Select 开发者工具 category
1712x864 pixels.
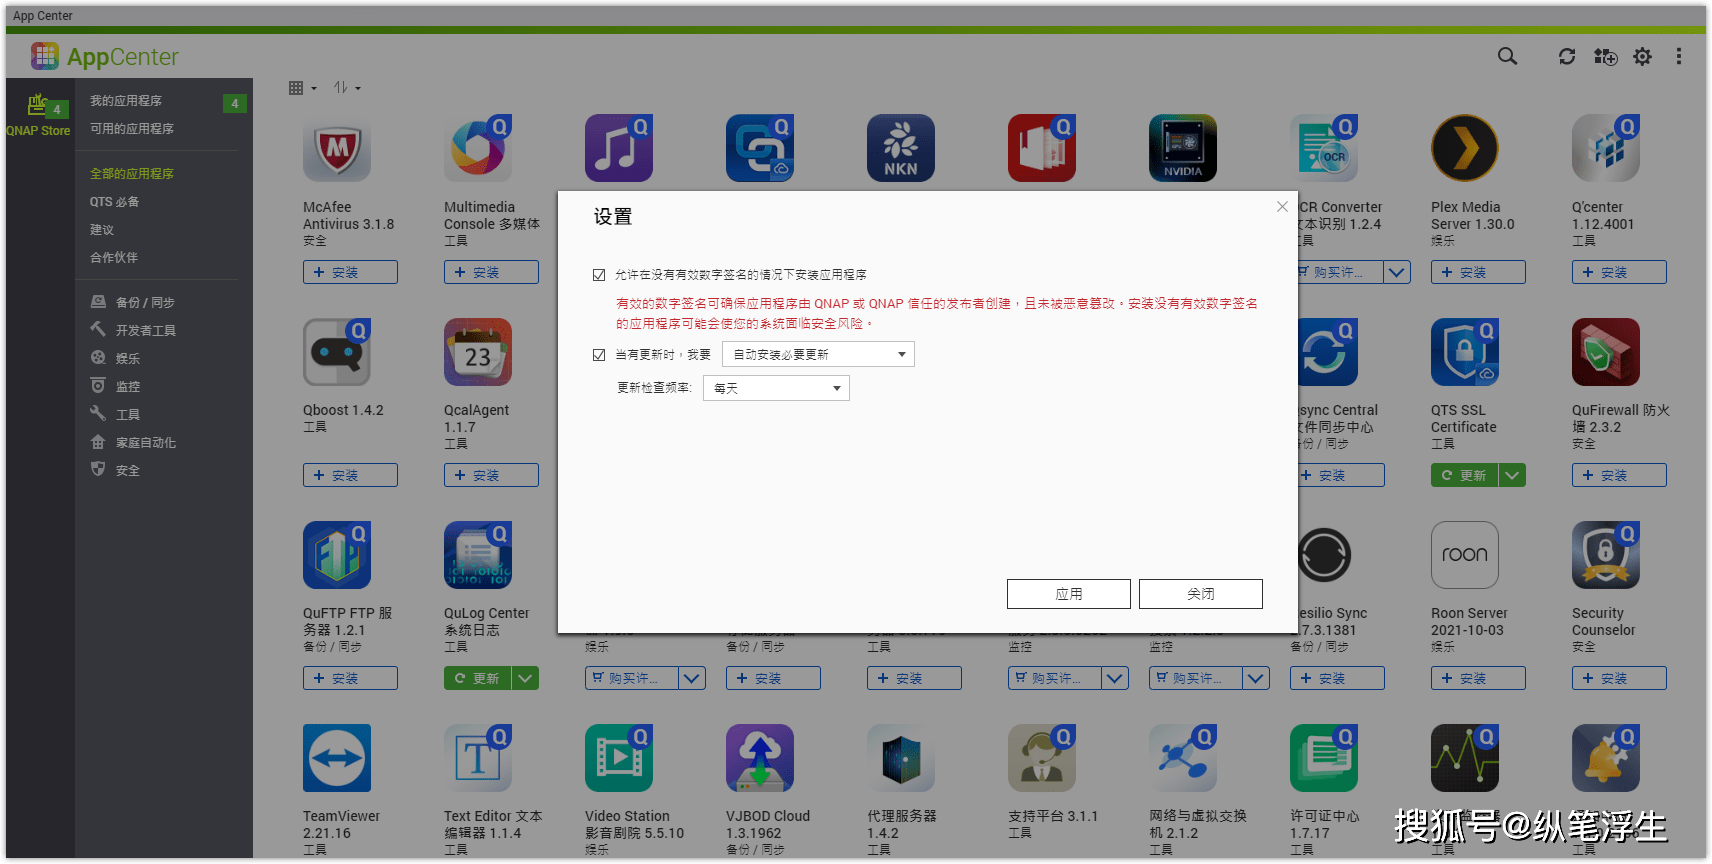tap(145, 331)
